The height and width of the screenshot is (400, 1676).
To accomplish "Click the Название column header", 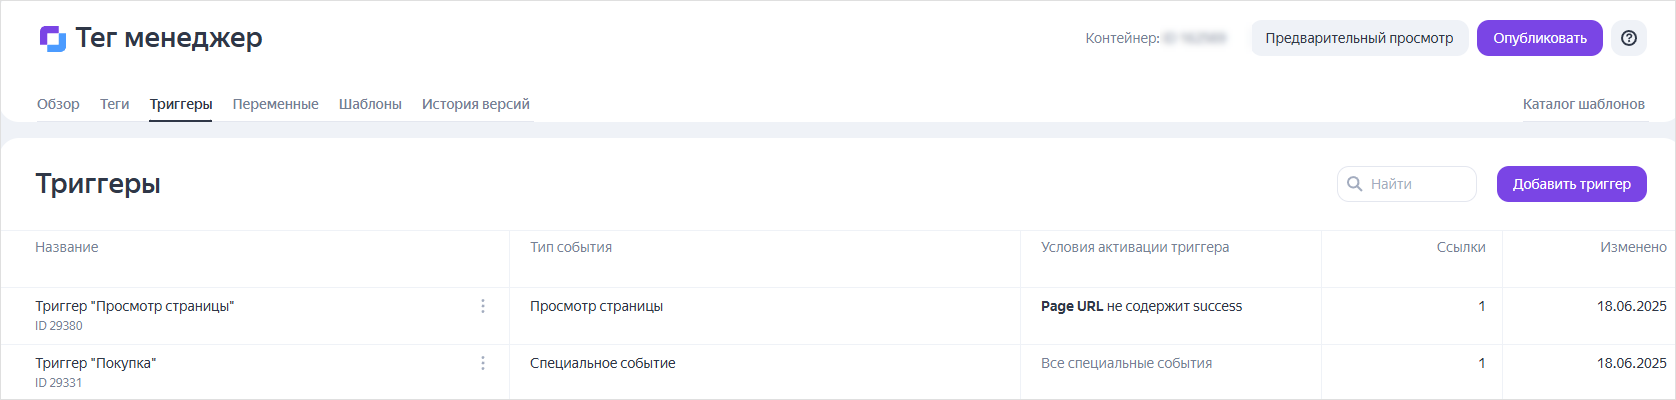I will (67, 247).
